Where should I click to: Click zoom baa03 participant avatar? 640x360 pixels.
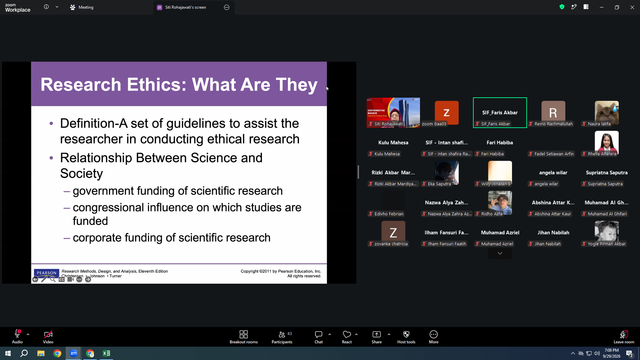pyautogui.click(x=447, y=112)
